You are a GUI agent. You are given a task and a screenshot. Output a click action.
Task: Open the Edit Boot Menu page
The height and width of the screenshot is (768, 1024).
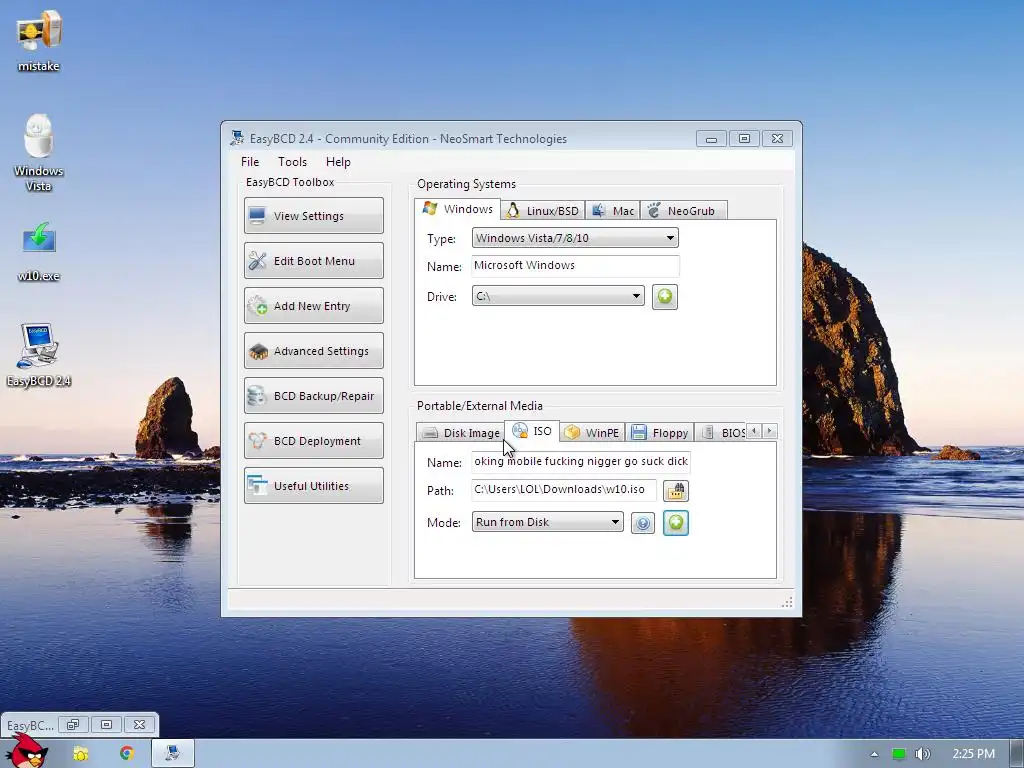(313, 261)
